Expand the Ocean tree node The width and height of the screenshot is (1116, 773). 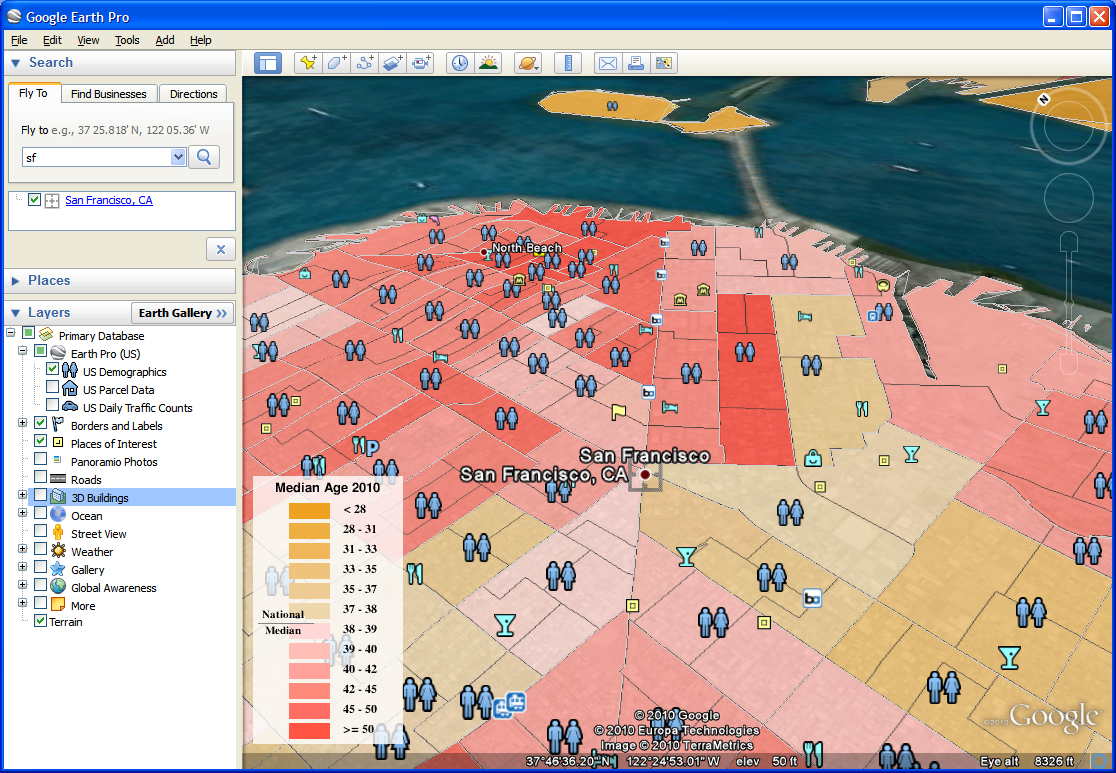(23, 512)
